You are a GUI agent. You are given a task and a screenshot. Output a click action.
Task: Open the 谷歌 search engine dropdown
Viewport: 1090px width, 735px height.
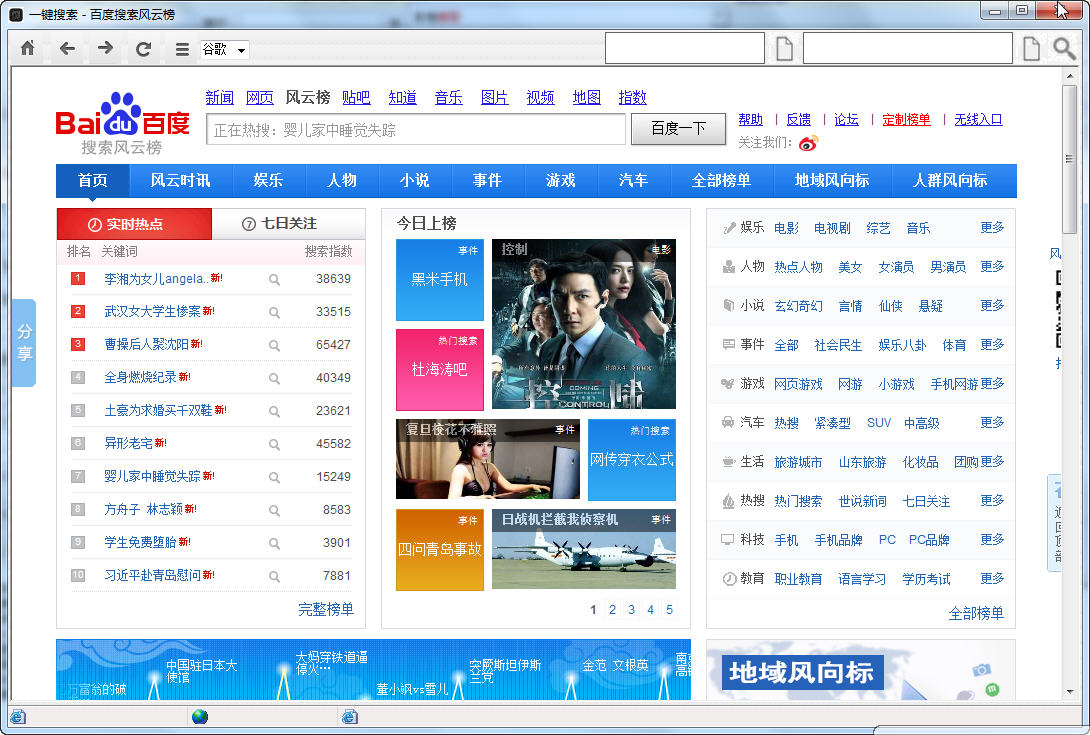coord(224,49)
